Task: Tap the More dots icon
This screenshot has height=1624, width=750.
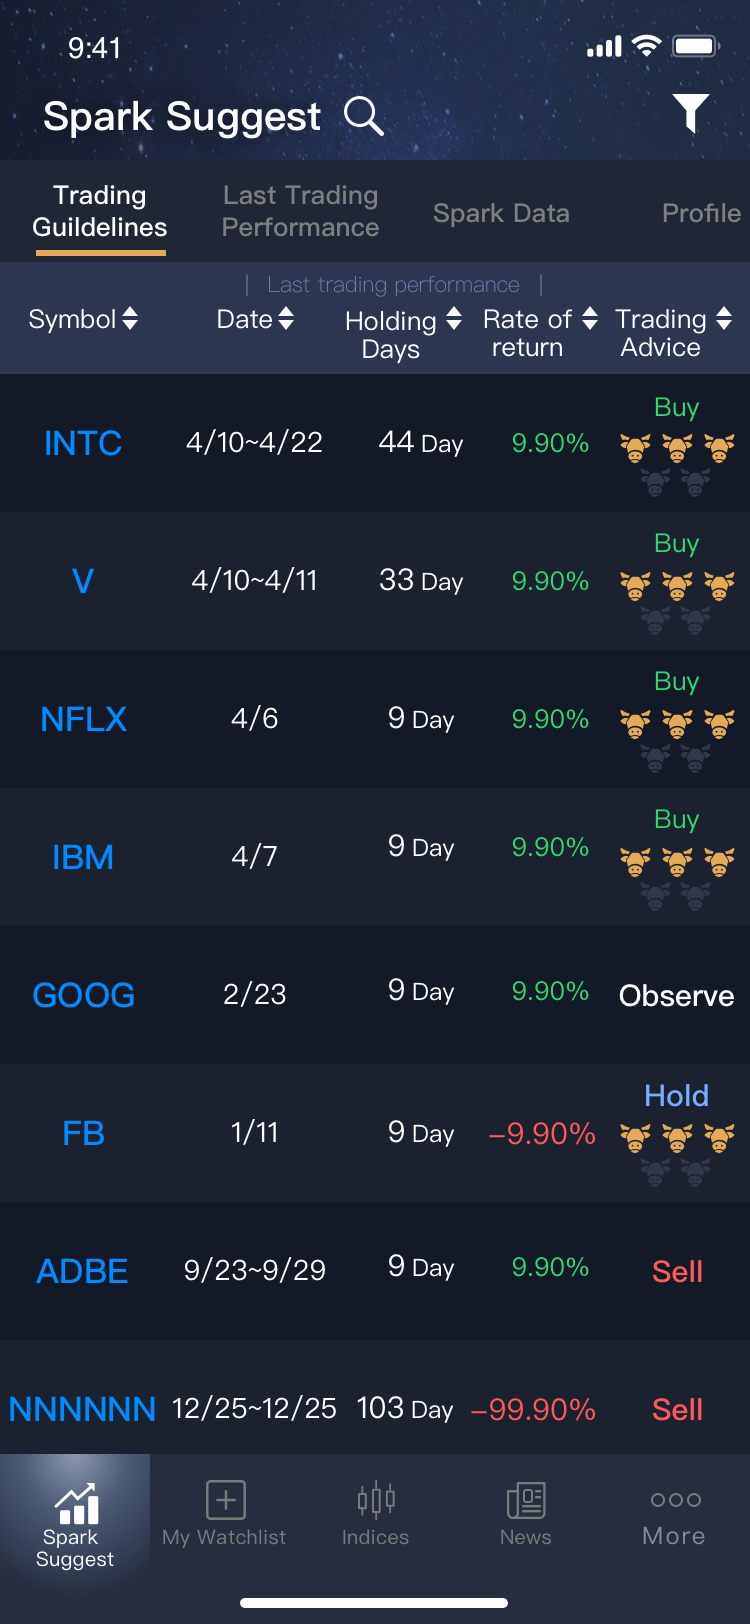Action: tap(676, 1499)
